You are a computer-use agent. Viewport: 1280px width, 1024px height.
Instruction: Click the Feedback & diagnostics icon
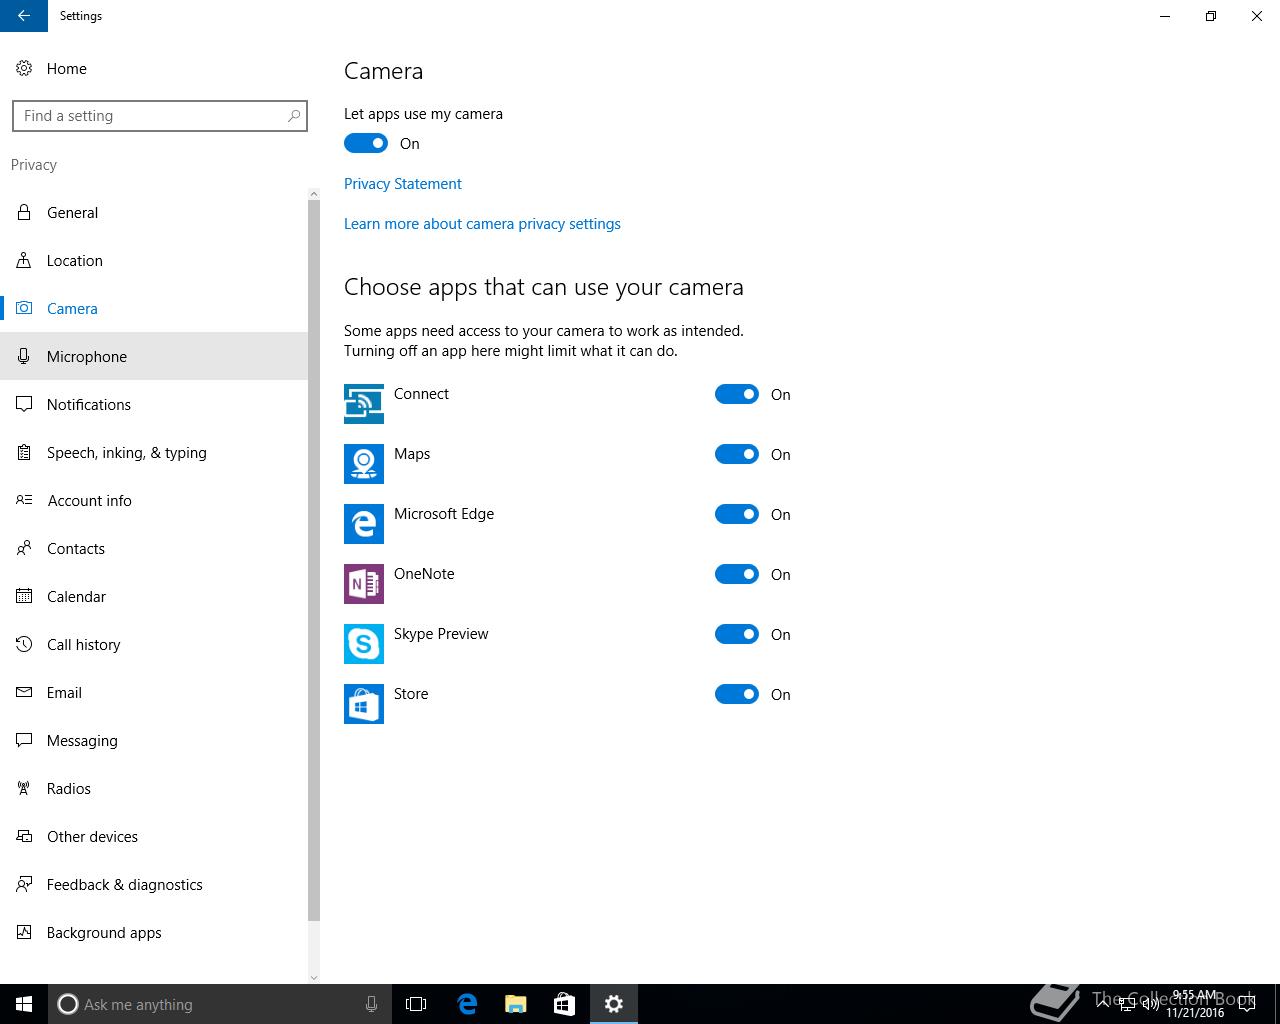click(24, 885)
